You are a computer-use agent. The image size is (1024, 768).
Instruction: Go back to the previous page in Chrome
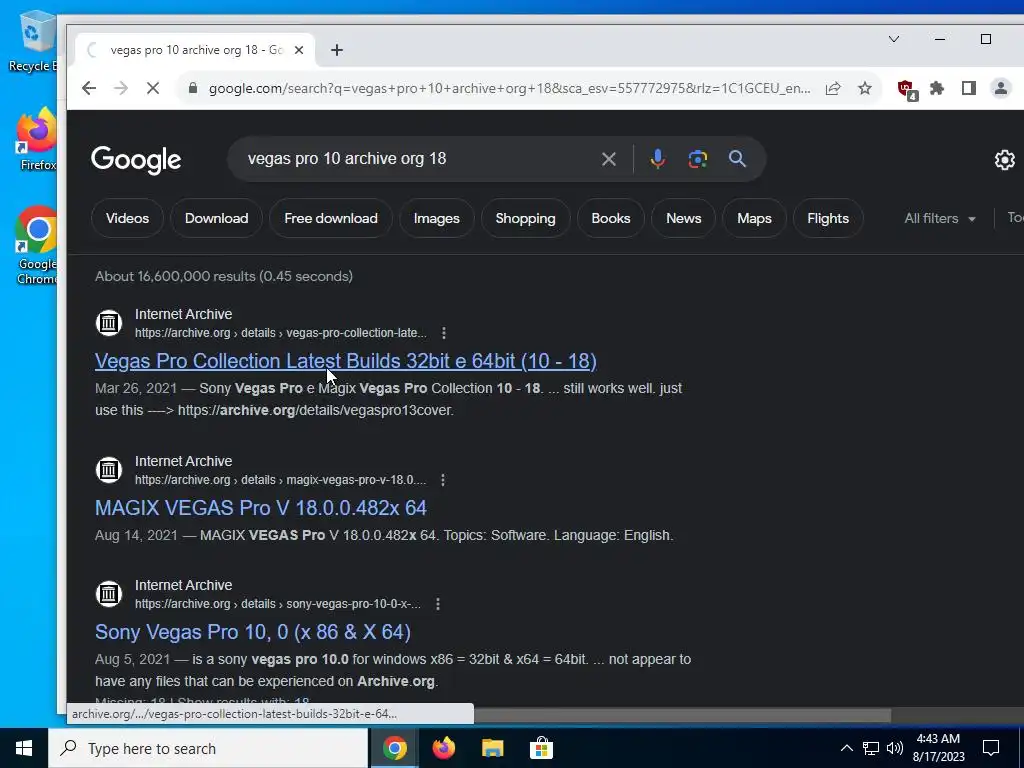coord(89,88)
